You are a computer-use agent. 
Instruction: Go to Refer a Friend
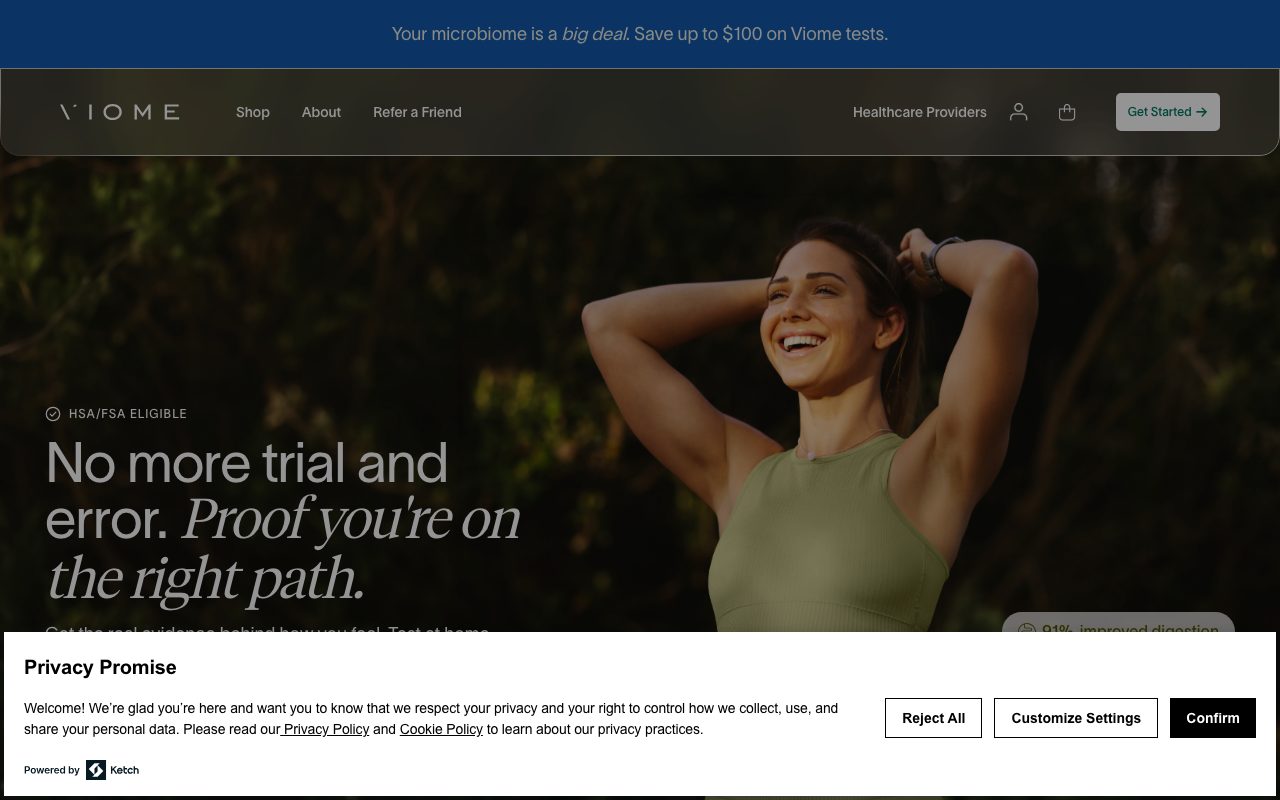417,112
